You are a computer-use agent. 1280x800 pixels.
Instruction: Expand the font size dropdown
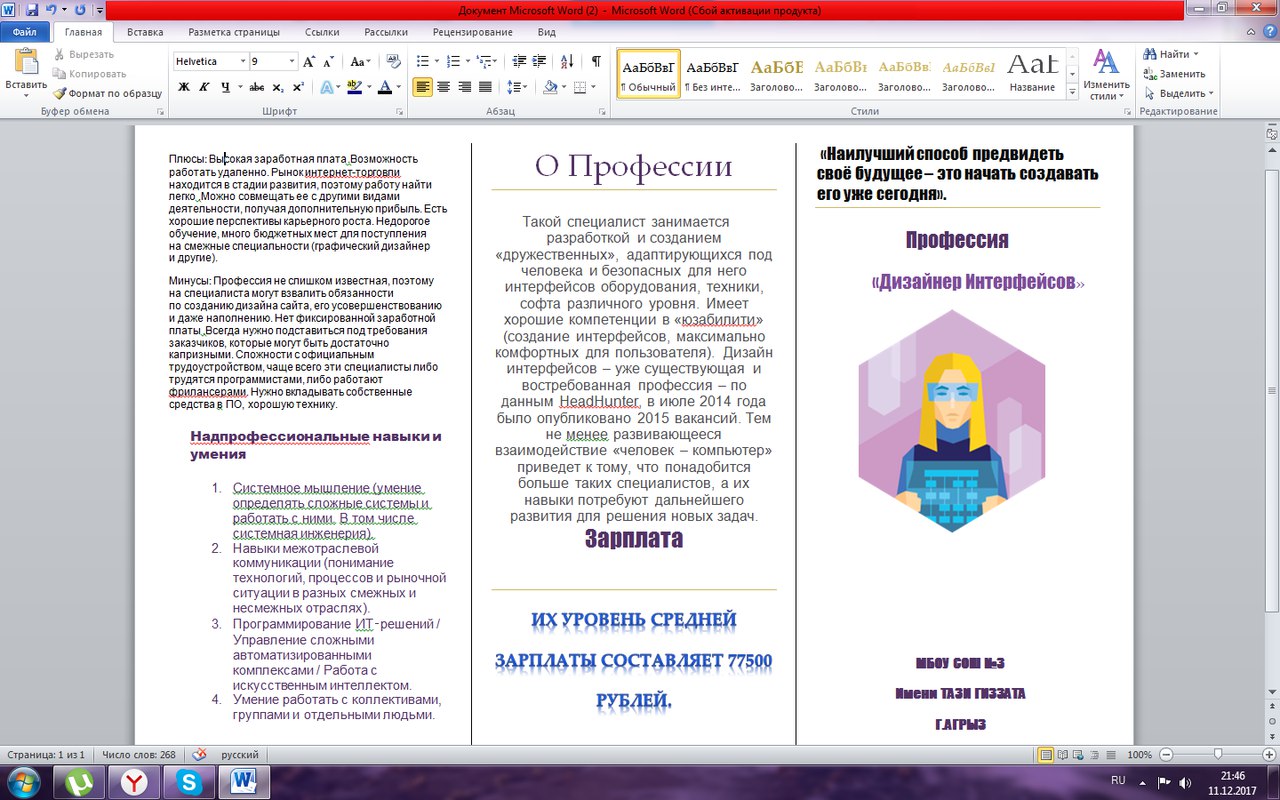coord(292,61)
